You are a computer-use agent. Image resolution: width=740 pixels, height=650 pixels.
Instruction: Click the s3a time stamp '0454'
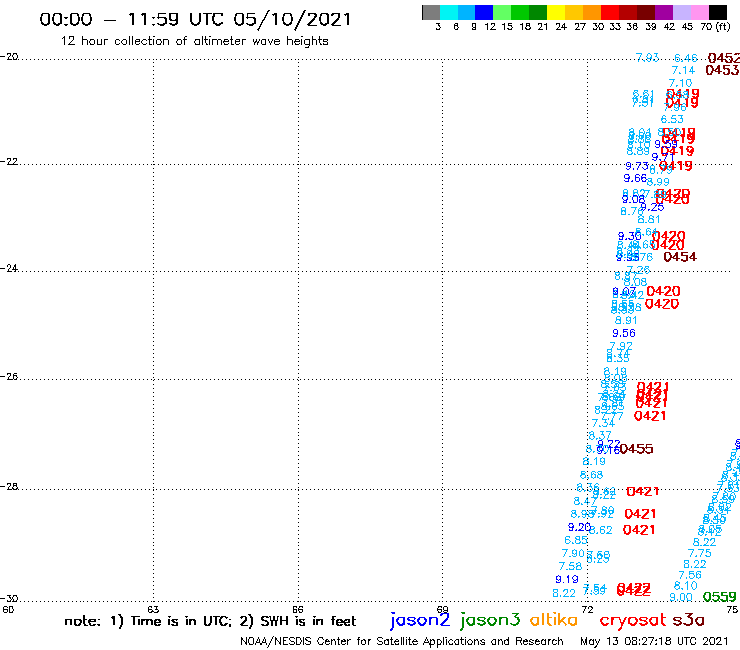(680, 257)
